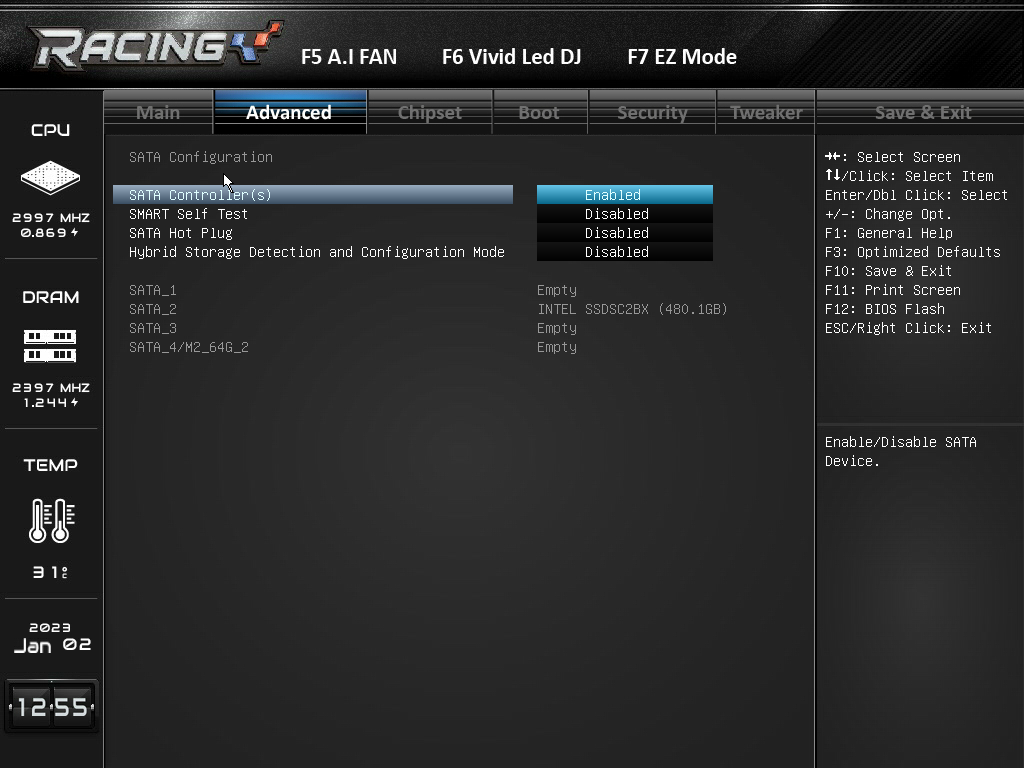This screenshot has width=1024, height=768.
Task: Switch to the Main tab
Action: coord(158,112)
